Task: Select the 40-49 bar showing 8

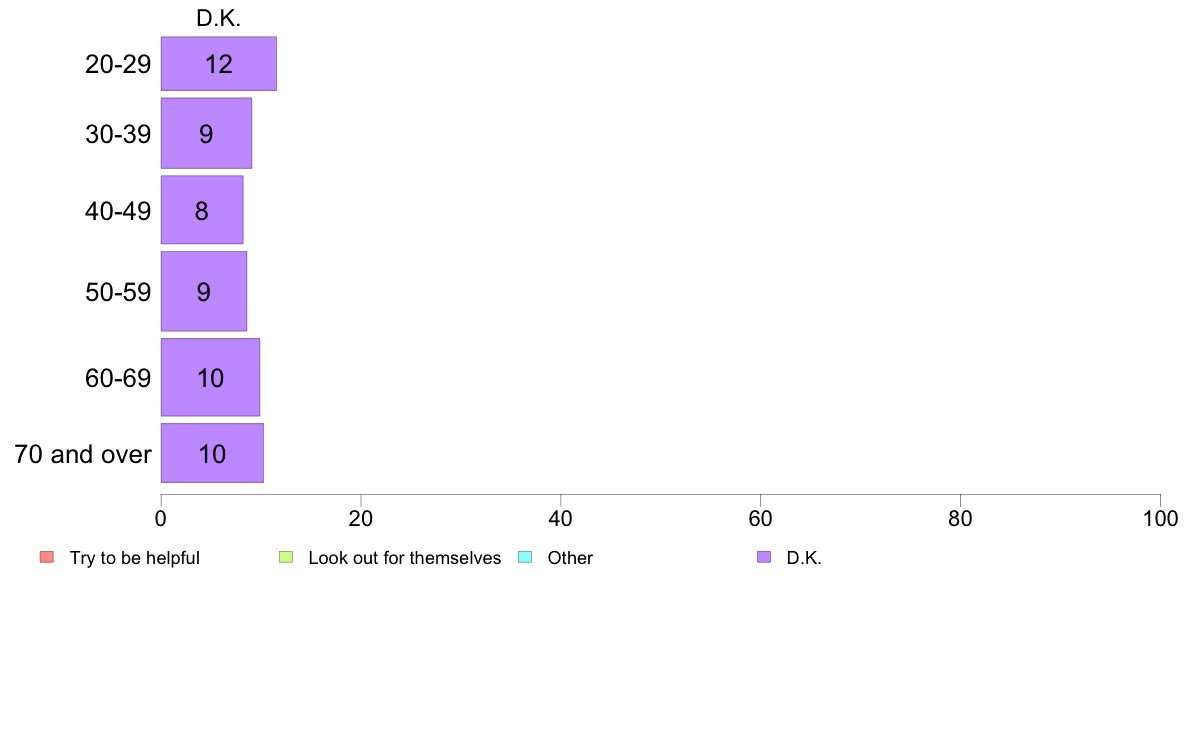Action: pyautogui.click(x=202, y=210)
